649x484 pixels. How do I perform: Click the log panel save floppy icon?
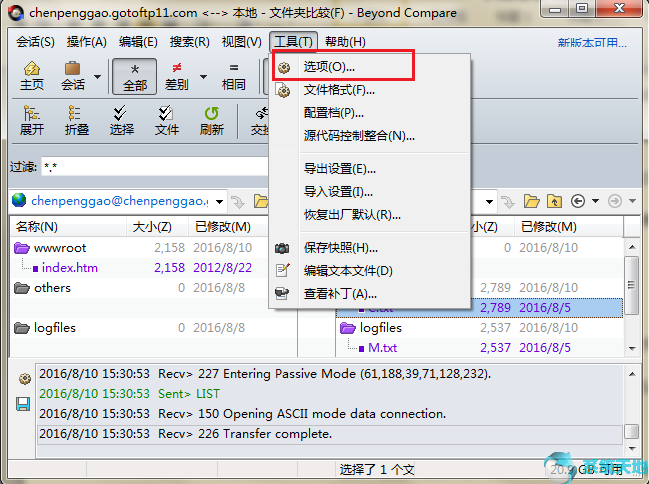coord(23,404)
